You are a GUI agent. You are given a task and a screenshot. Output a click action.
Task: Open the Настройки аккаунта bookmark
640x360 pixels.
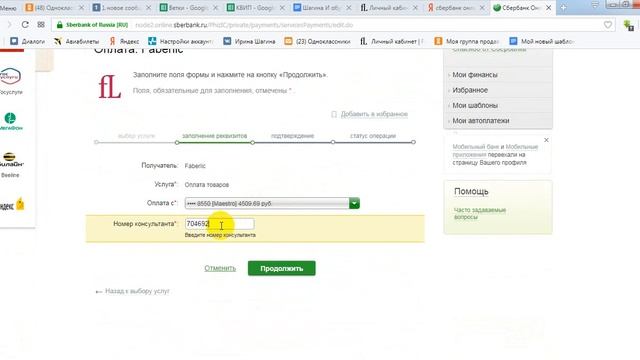[181, 41]
